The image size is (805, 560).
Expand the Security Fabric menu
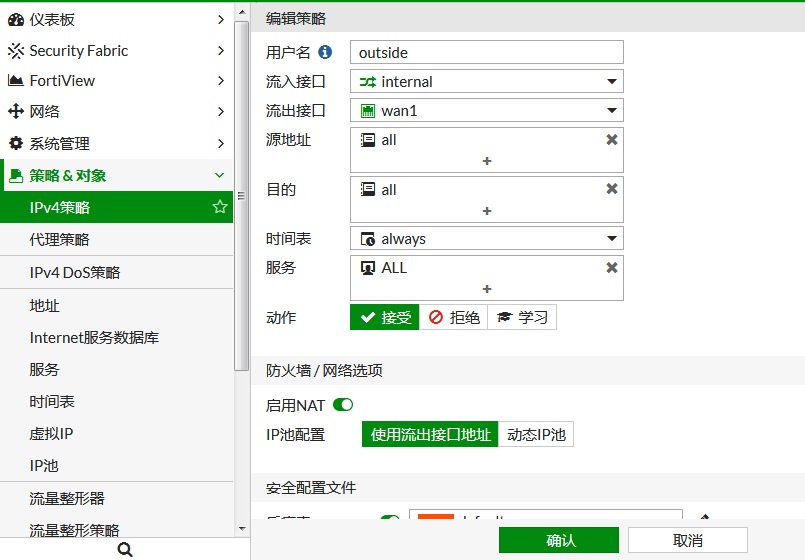tap(117, 51)
